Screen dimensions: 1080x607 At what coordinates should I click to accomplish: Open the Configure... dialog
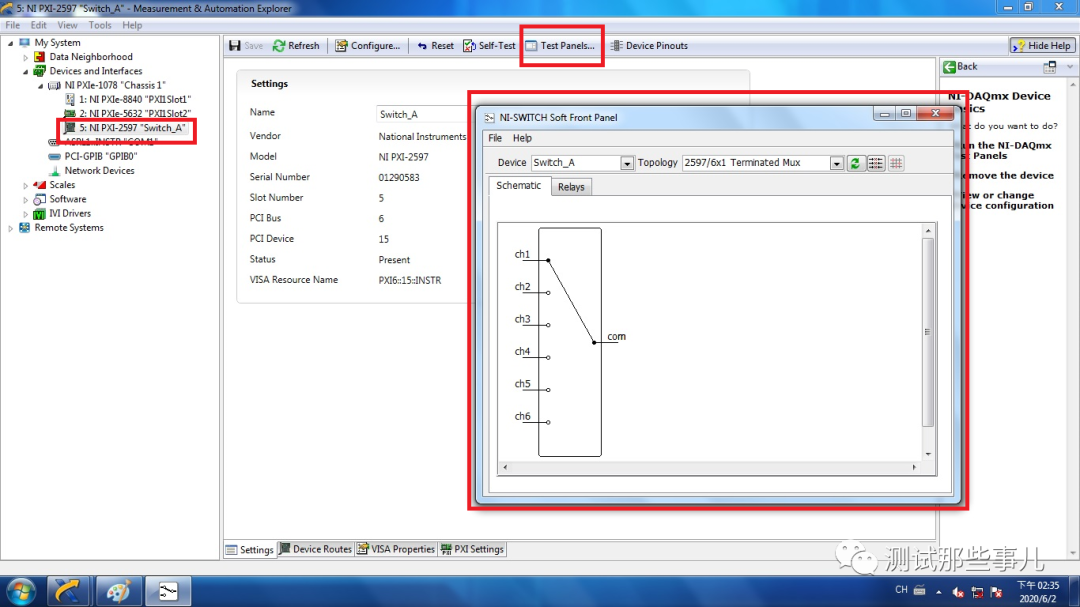click(x=368, y=45)
